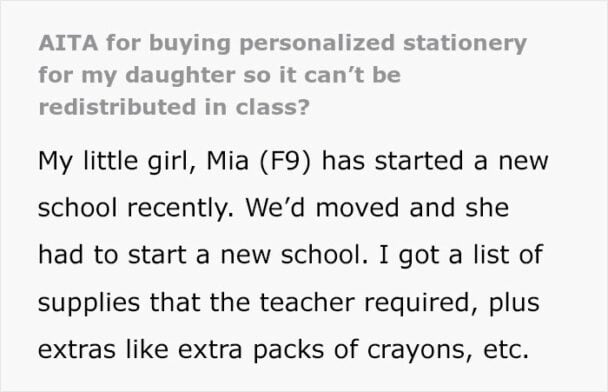Click "etc." at the paragraph's end
The width and height of the screenshot is (608, 392).
[506, 350]
